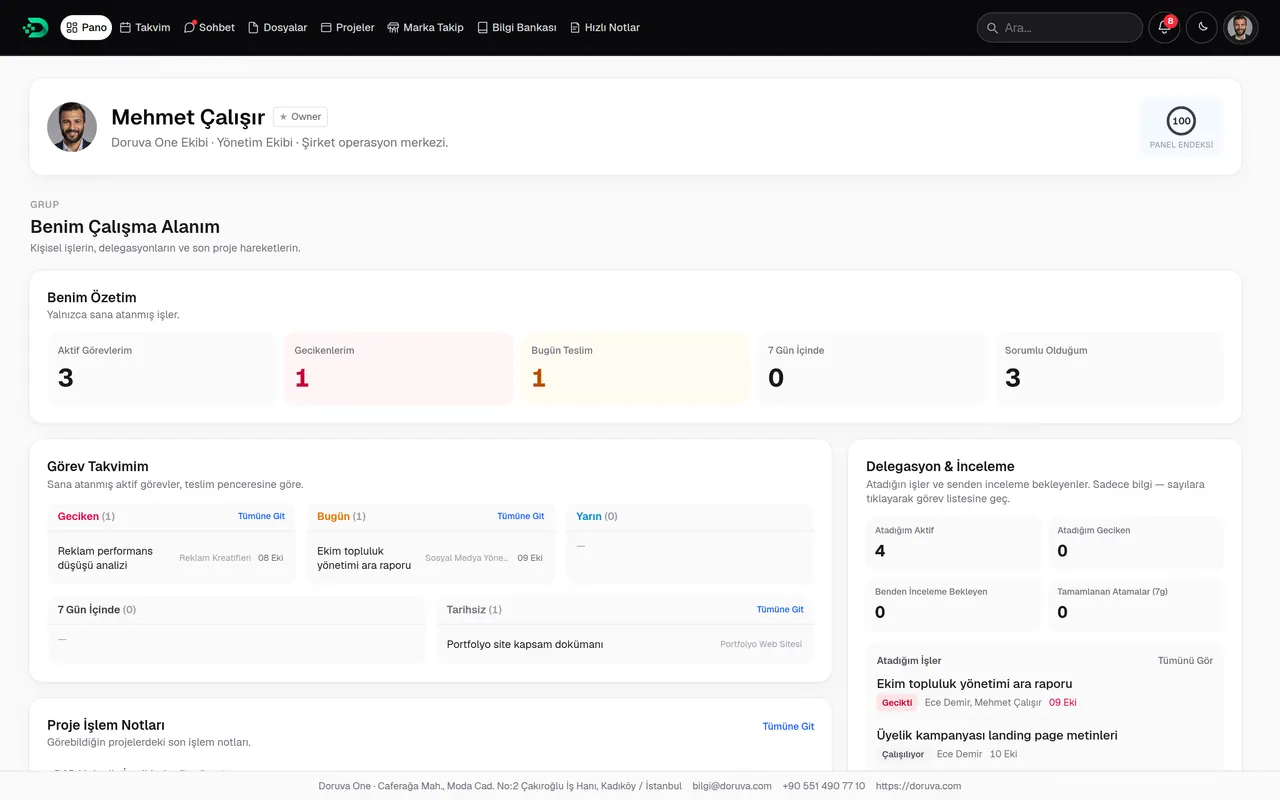
Task: Click the Atadığım Geciken count
Action: [x=1062, y=551]
